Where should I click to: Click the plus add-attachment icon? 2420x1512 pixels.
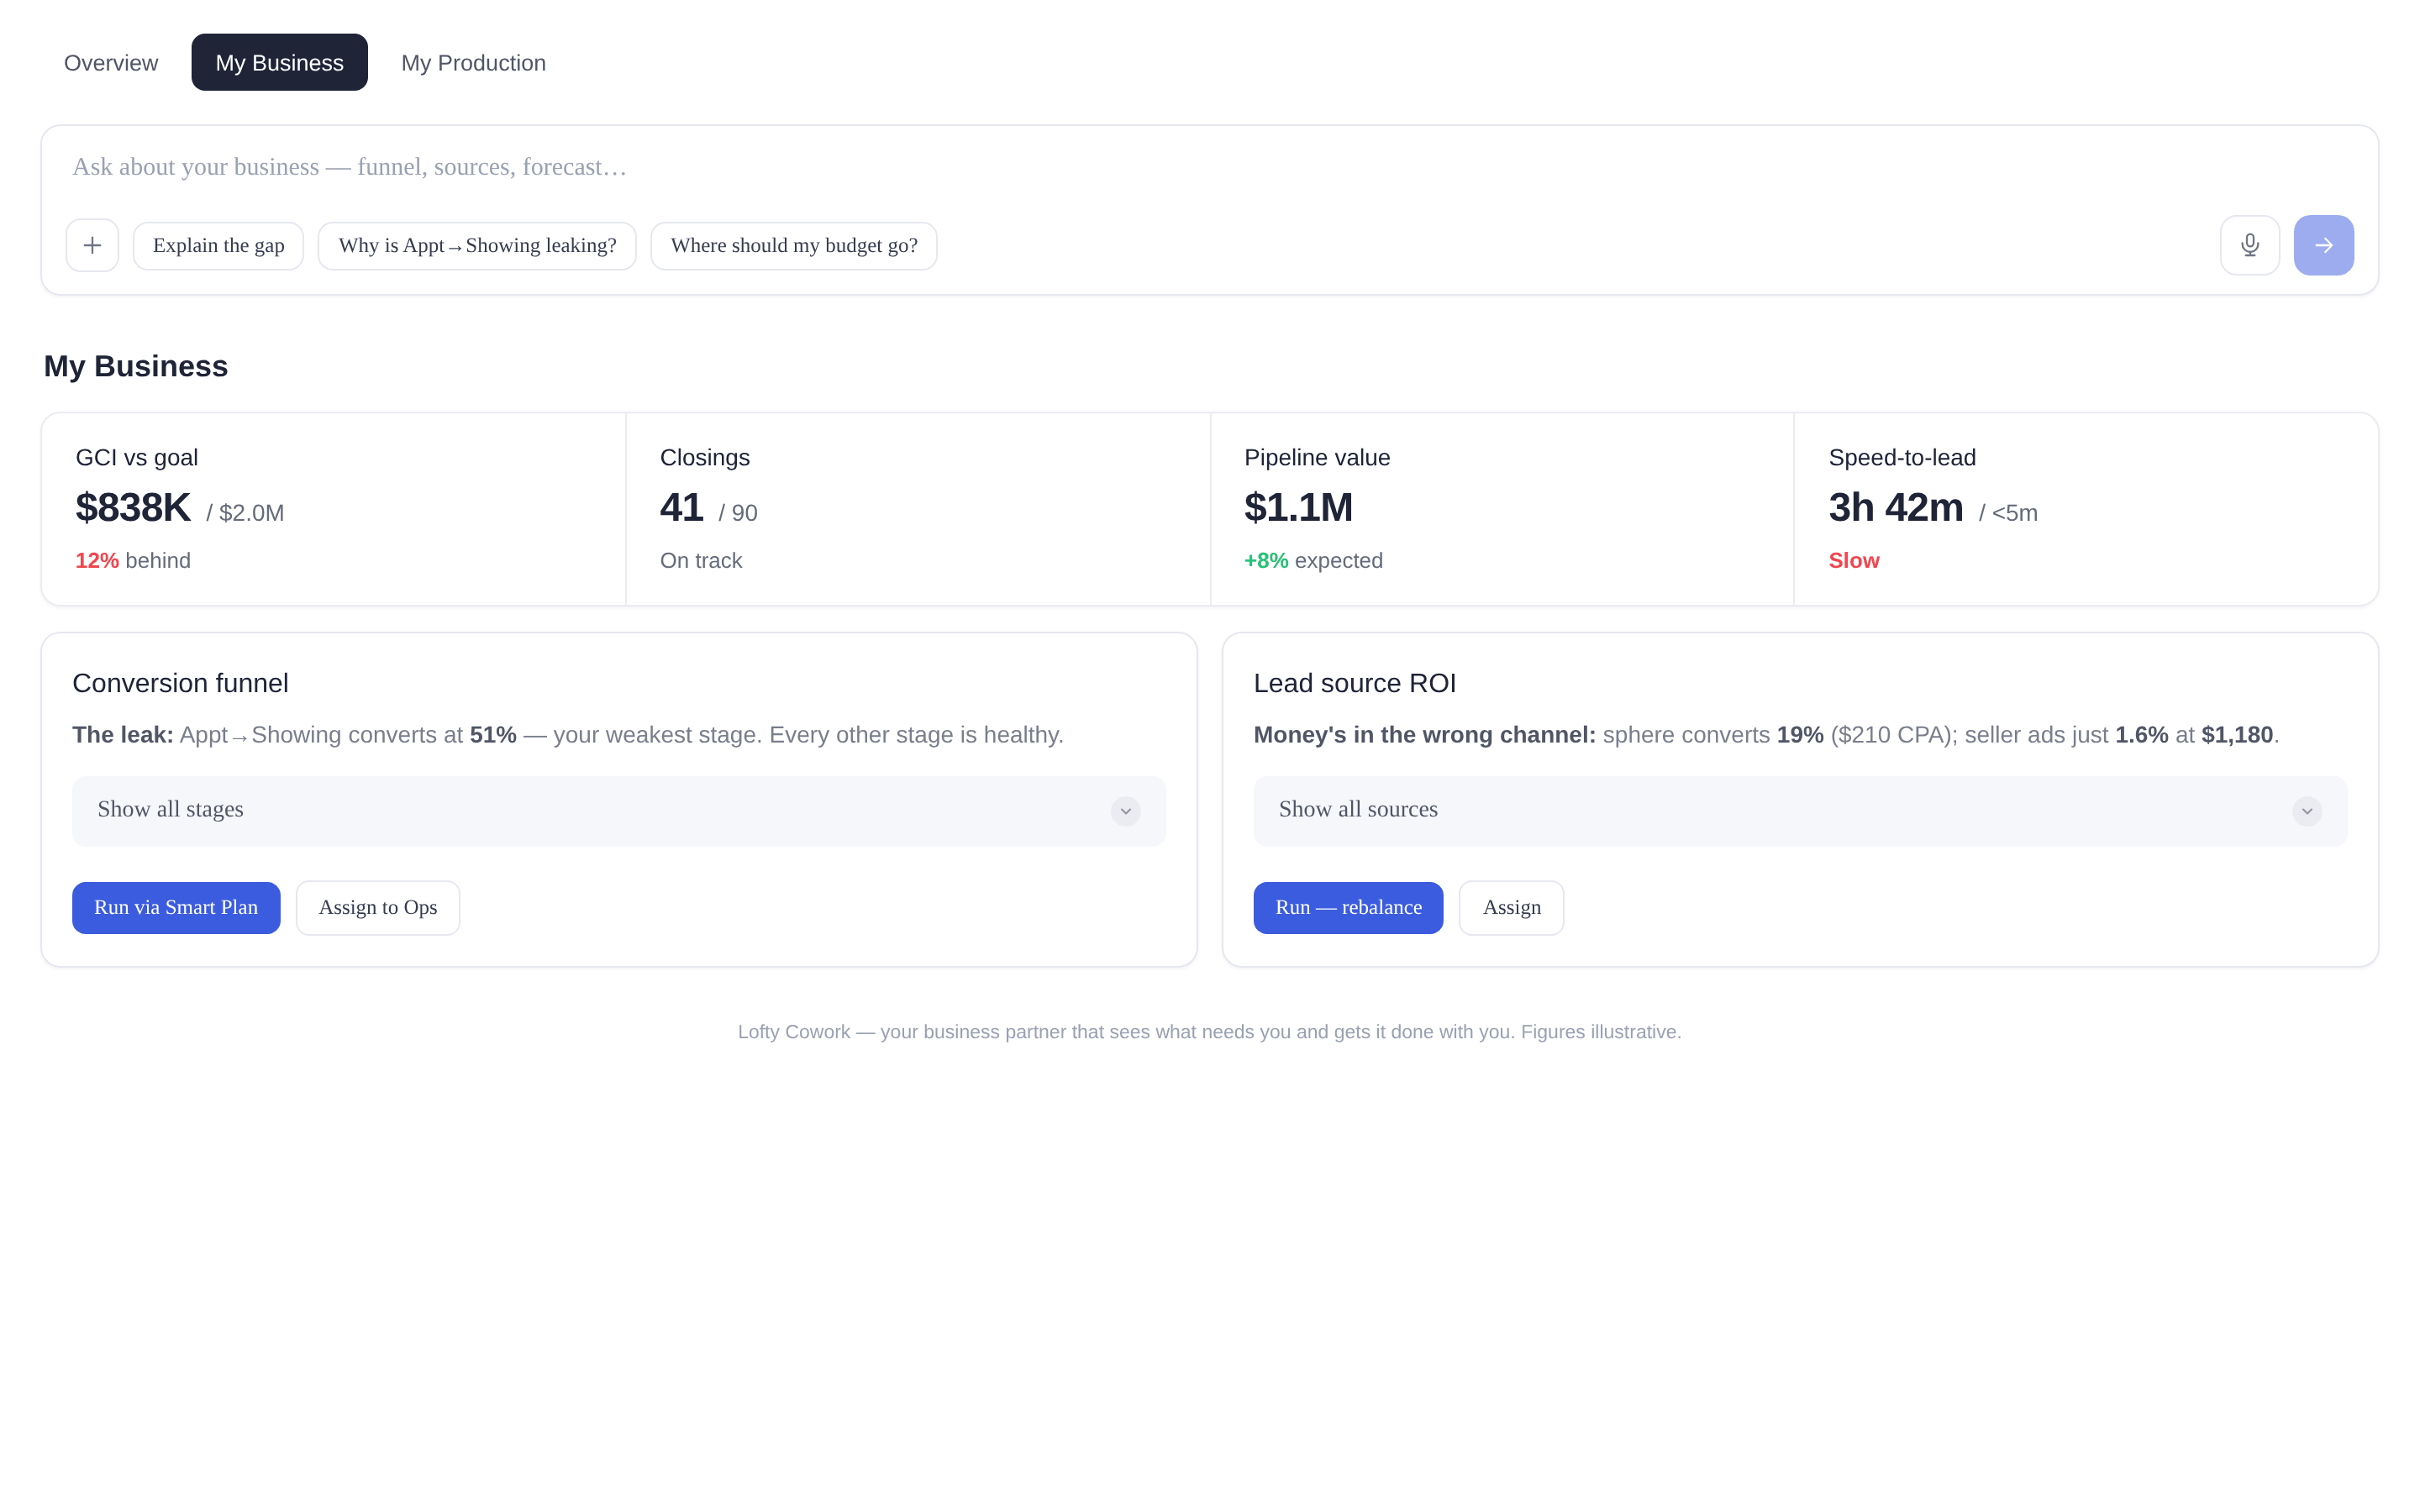(x=92, y=245)
